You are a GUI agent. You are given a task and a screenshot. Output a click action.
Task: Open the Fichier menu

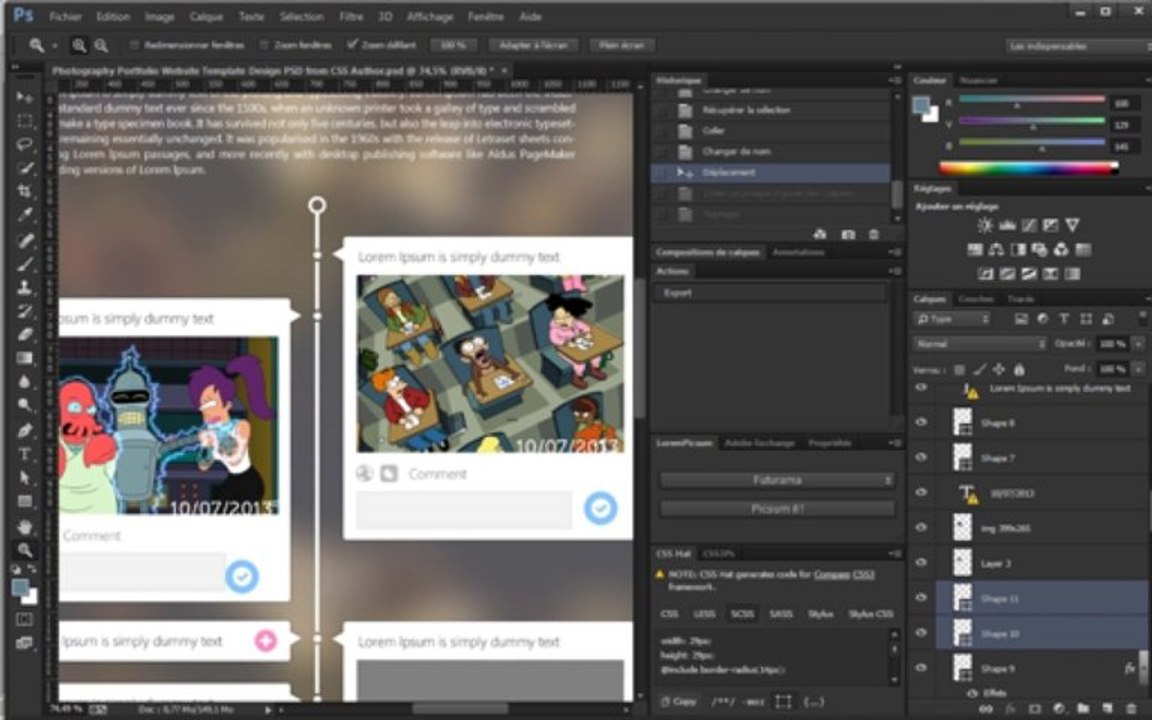[x=65, y=16]
